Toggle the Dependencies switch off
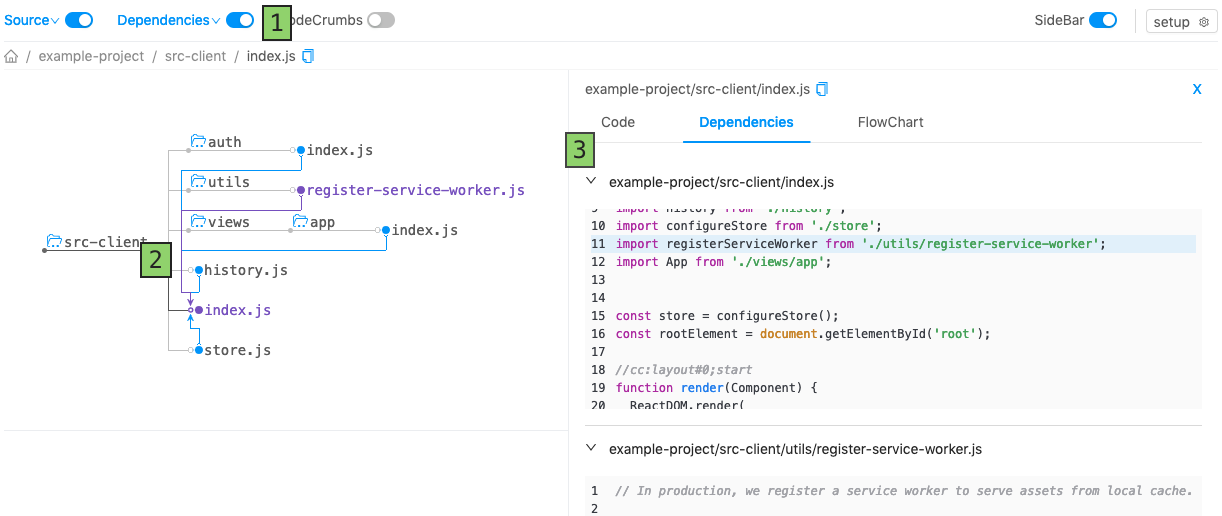 (240, 20)
